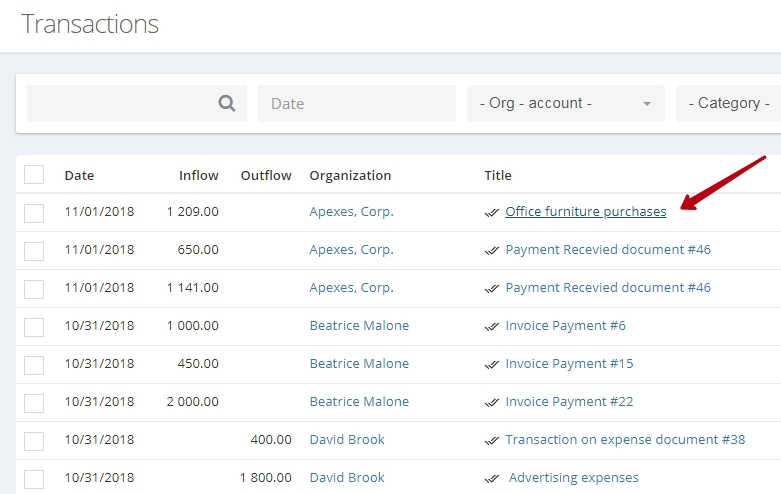Open David Brook in the 1 800.00 row
The image size is (781, 494).
(347, 478)
